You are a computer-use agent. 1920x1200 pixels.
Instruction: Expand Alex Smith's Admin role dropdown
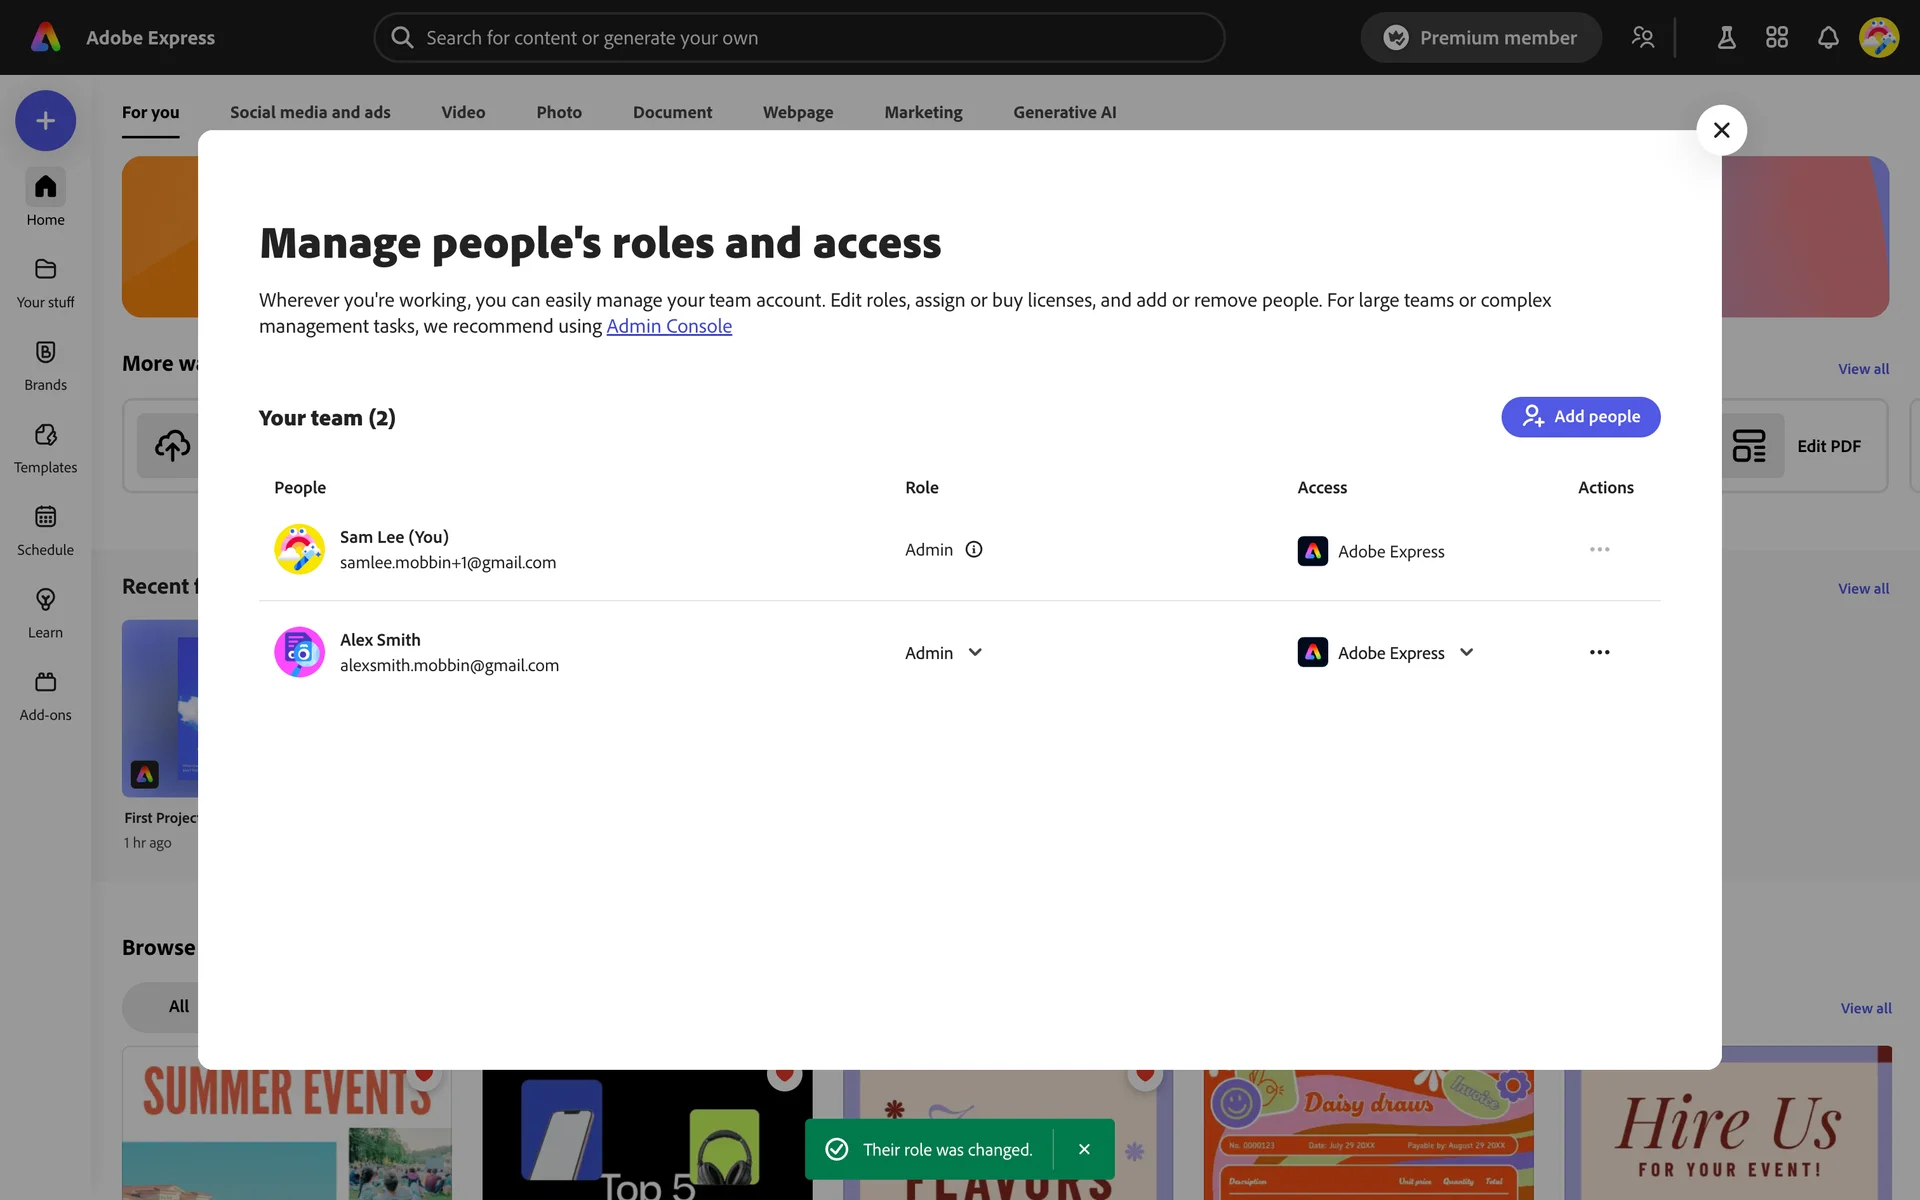coord(974,653)
